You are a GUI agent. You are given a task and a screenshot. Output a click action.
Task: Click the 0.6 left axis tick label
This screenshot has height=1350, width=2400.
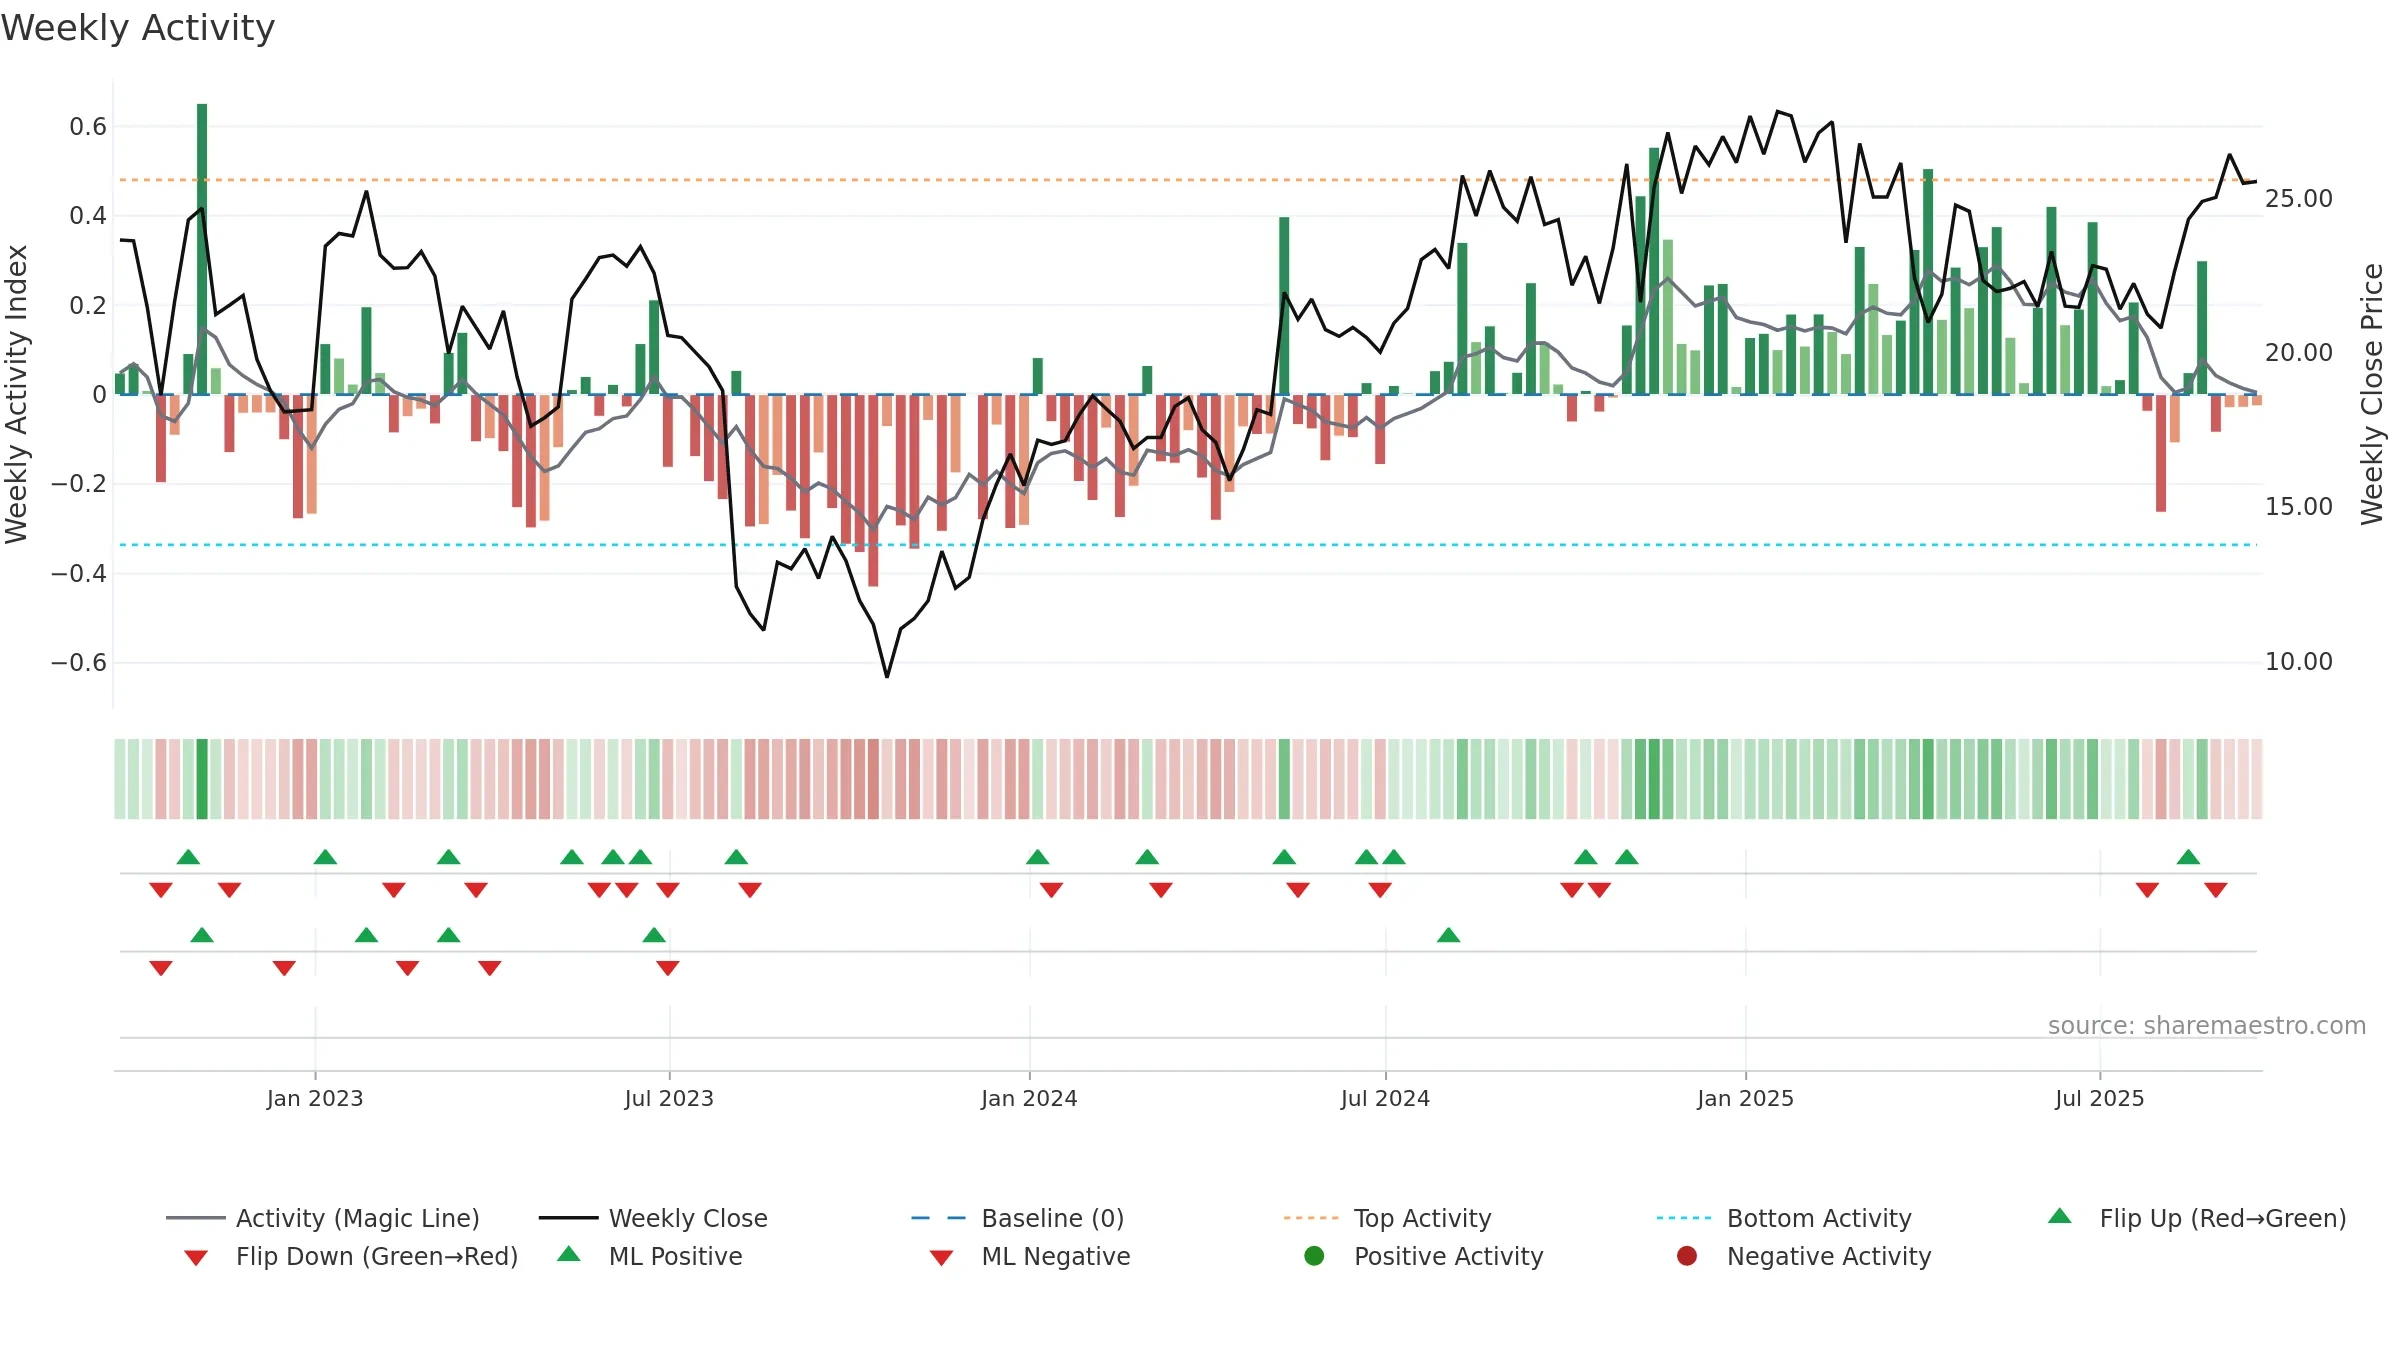click(88, 126)
